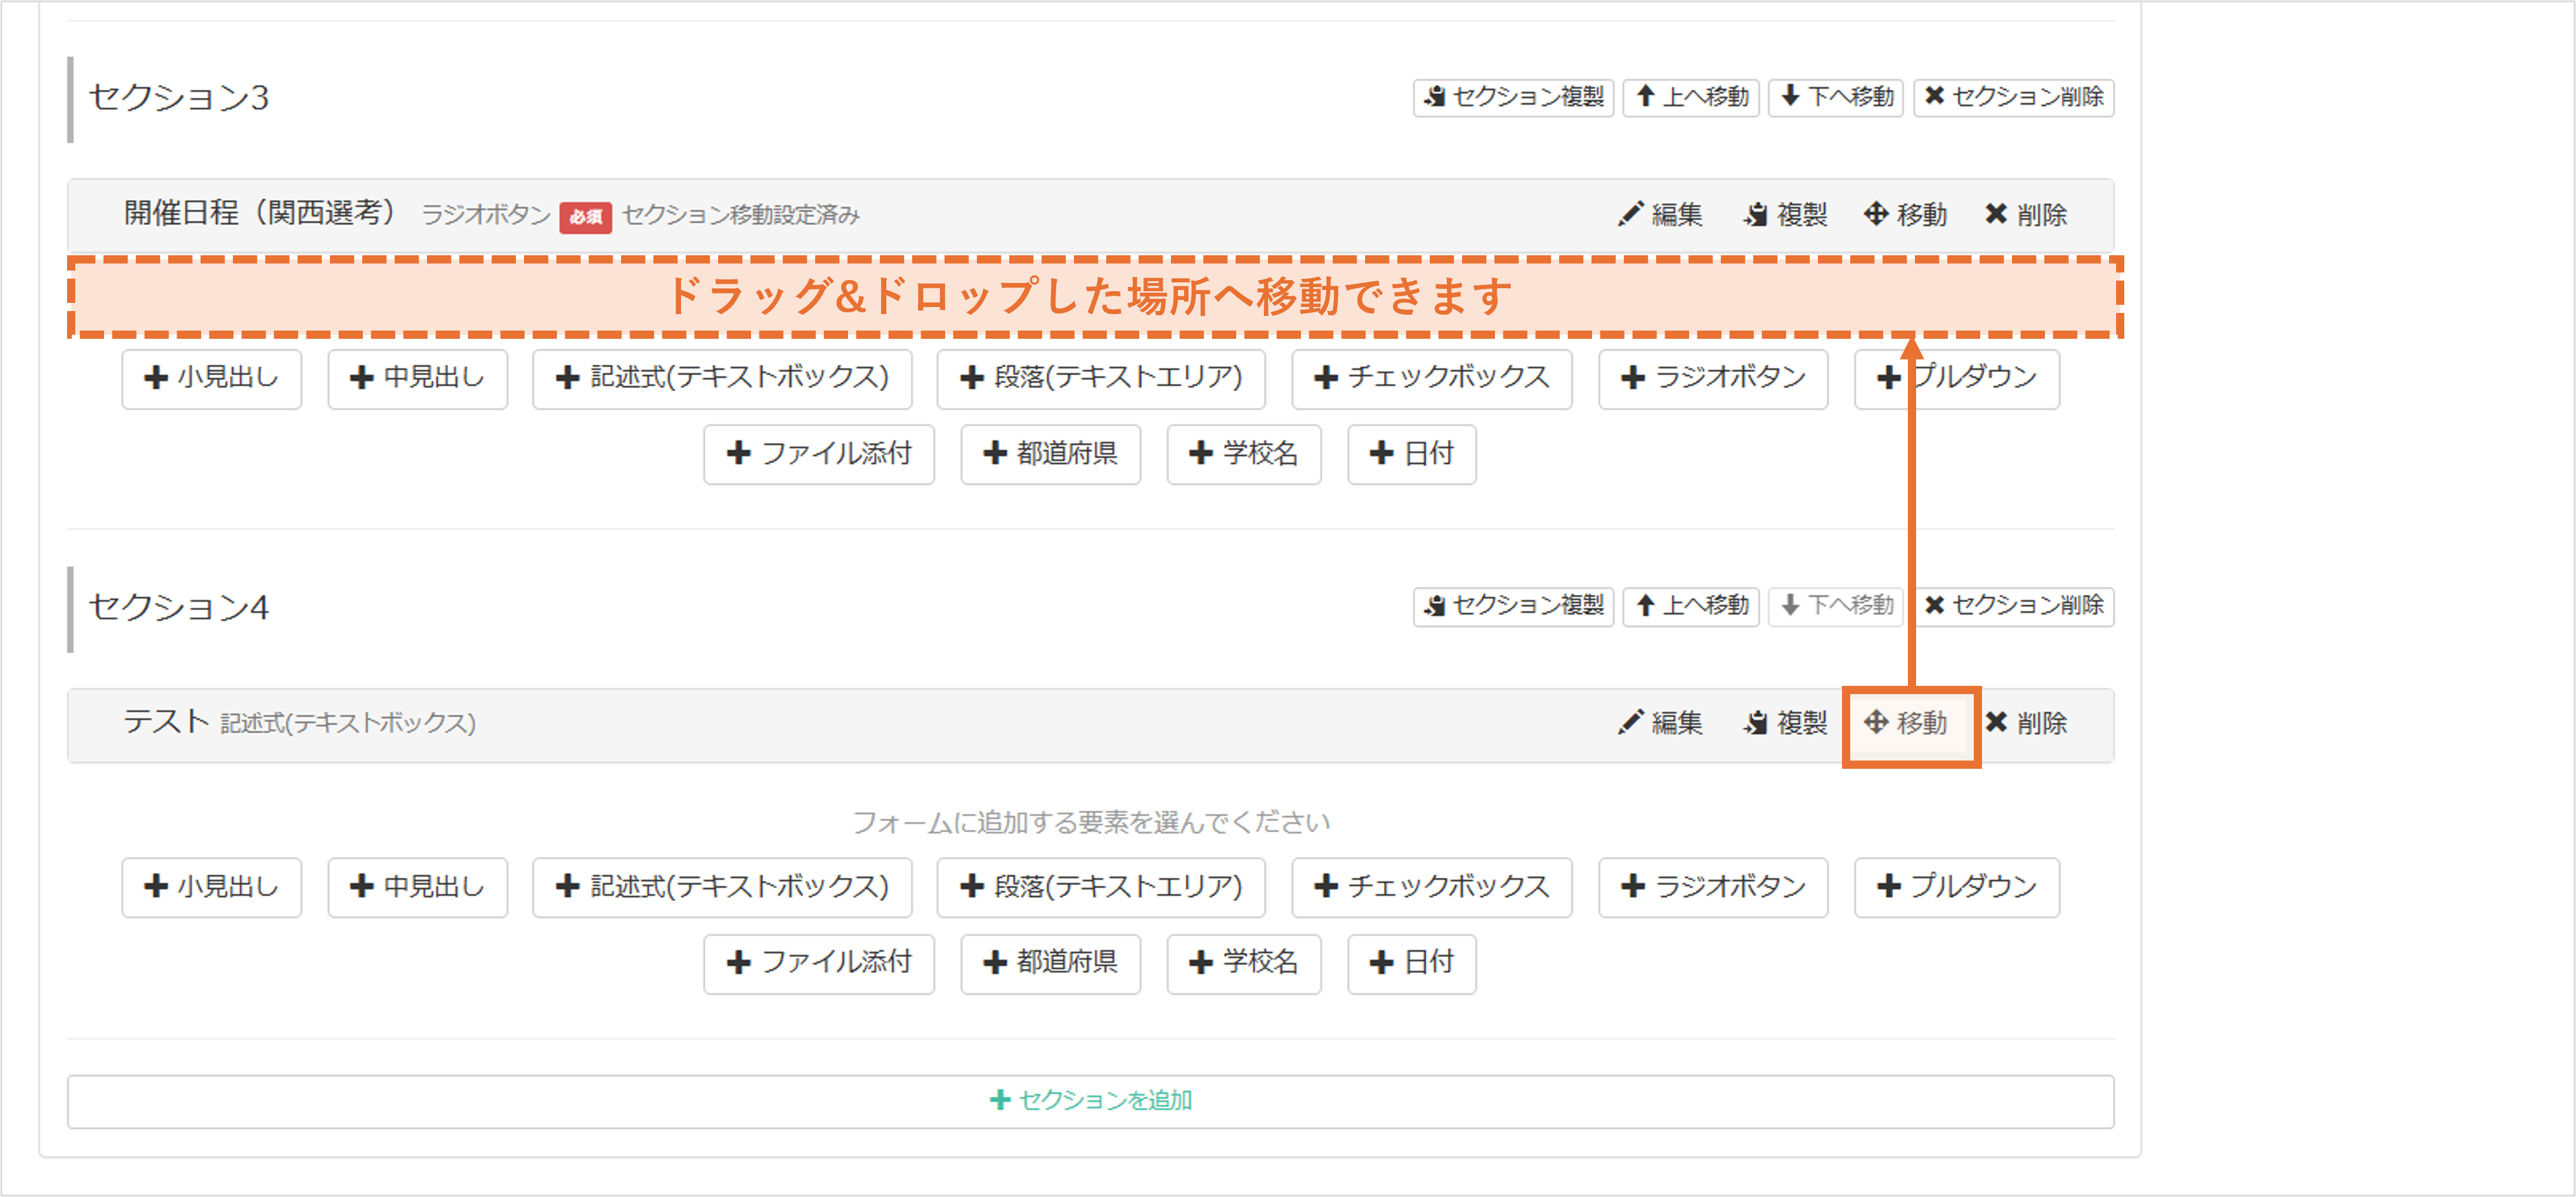Add a ファイル添付 element to セクション4
2576x1197 pixels.
coord(818,963)
